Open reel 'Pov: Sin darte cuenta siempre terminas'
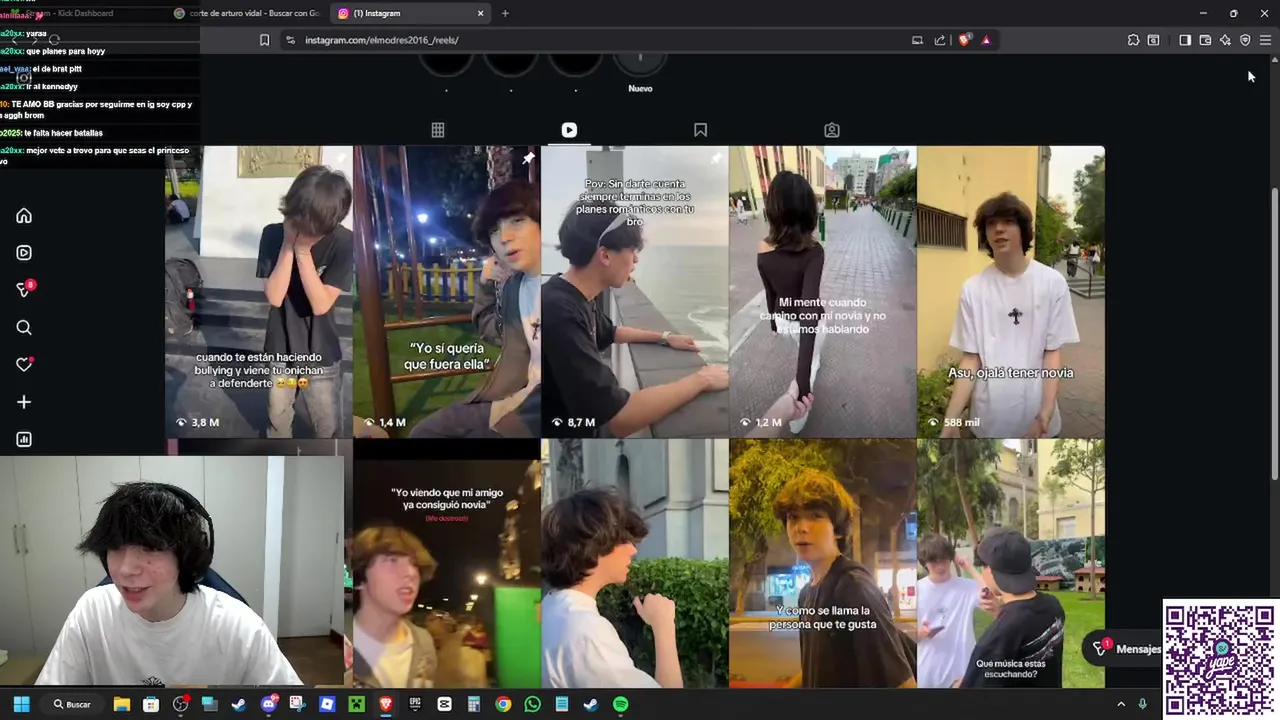The image size is (1280, 720). coord(635,292)
